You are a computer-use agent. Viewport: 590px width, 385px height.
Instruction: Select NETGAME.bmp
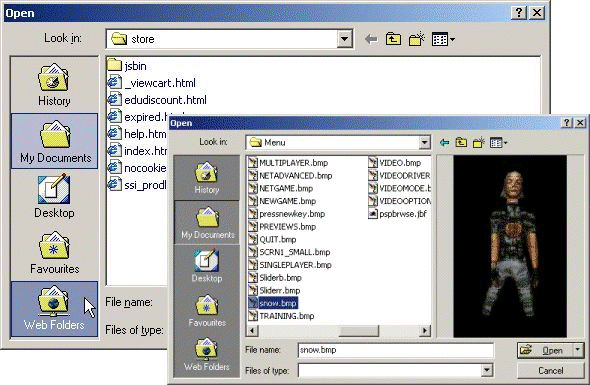coord(281,189)
